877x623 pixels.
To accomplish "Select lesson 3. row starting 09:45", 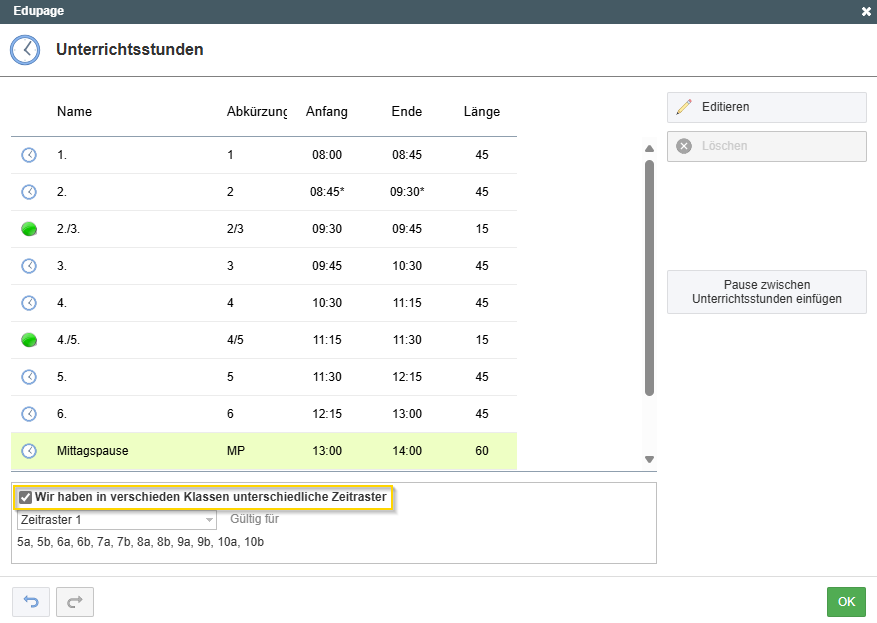I will [264, 266].
